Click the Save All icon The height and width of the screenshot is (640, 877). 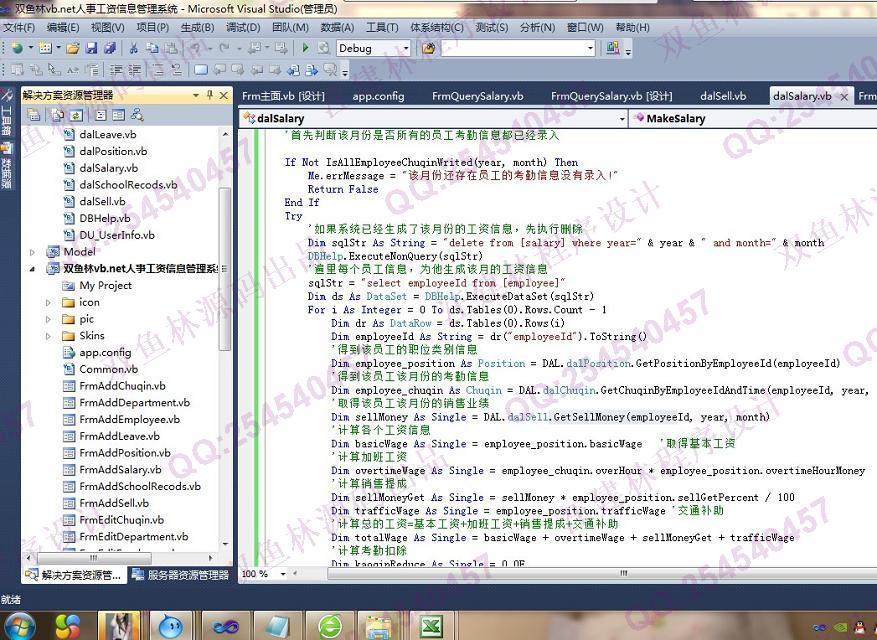coord(110,49)
